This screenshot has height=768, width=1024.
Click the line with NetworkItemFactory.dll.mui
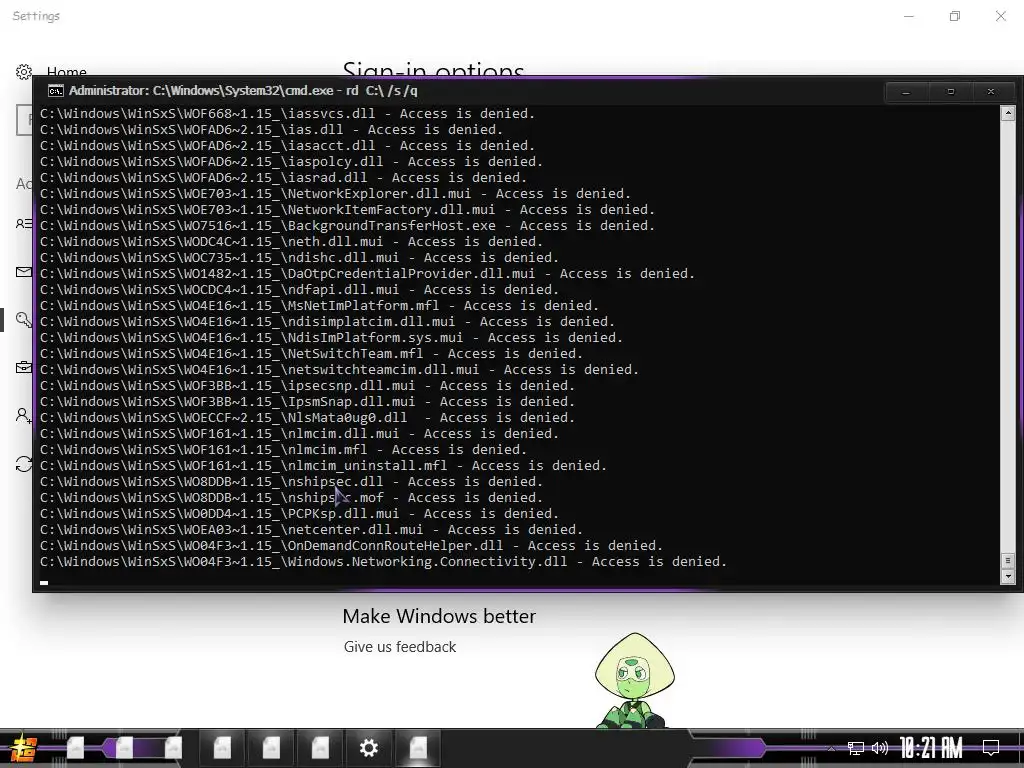tap(347, 210)
